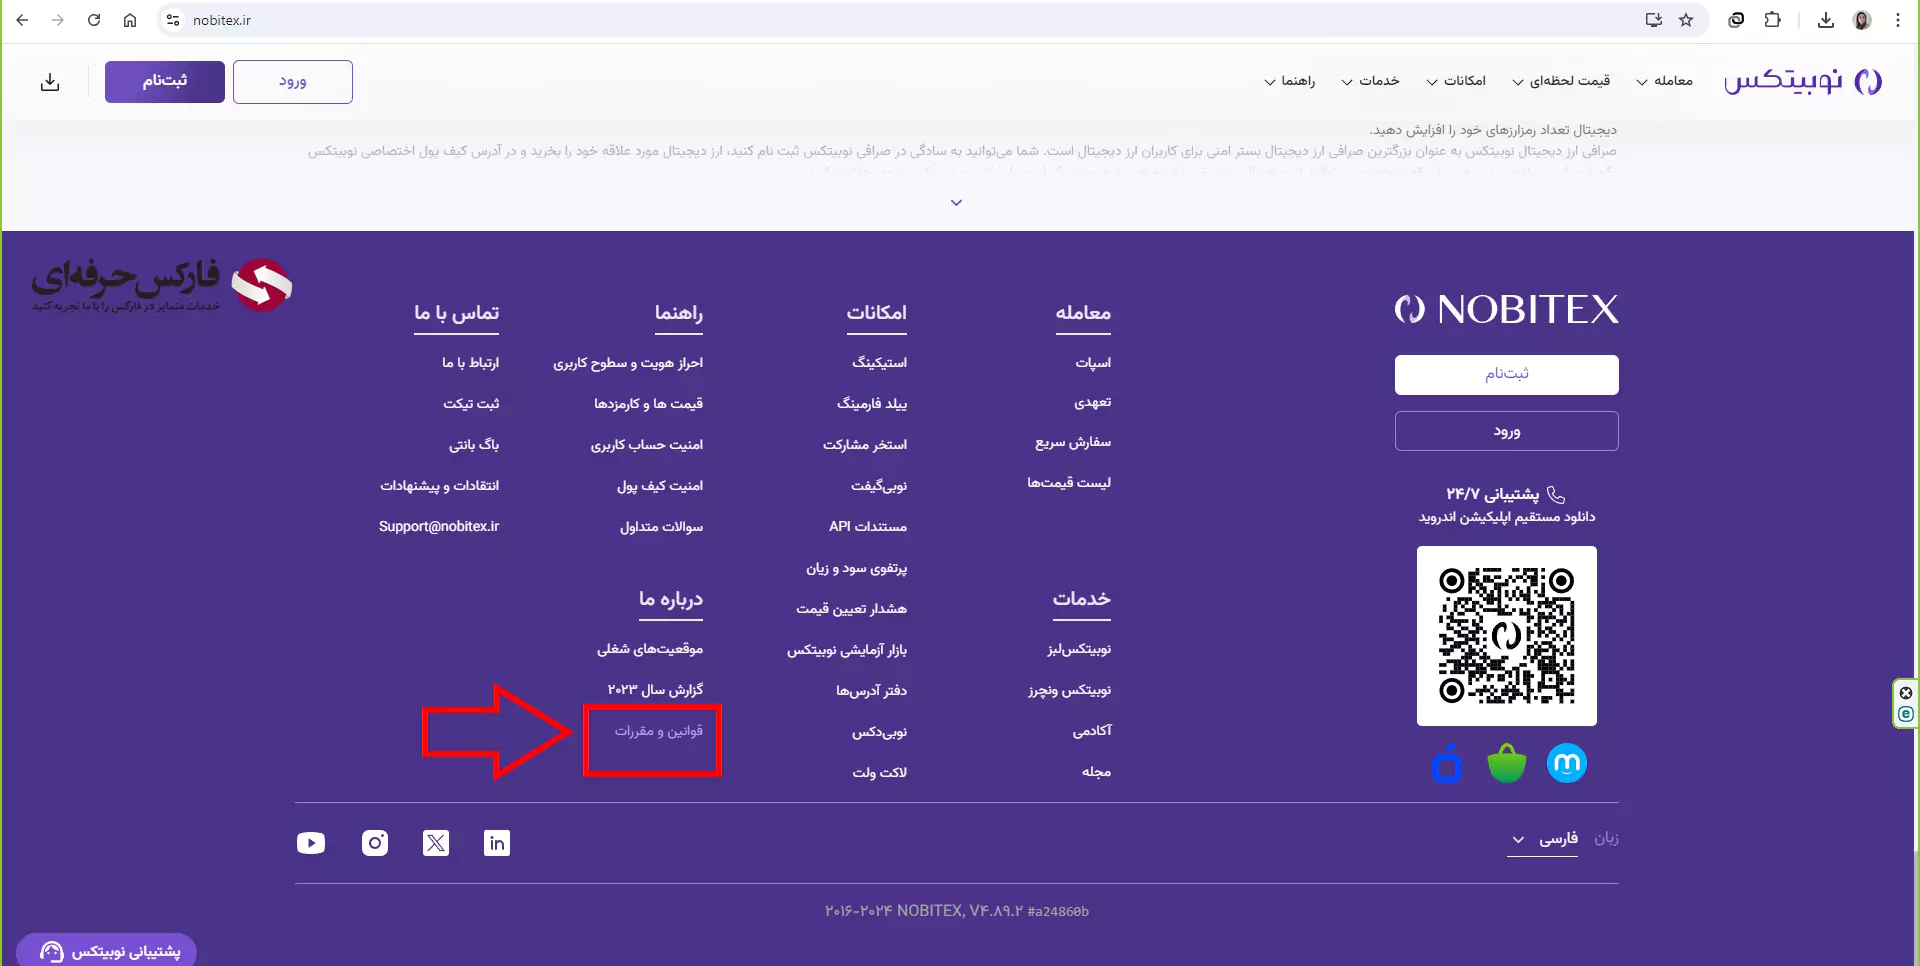This screenshot has height=966, width=1920.
Task: Expand the راهنما header menu
Action: (1289, 81)
